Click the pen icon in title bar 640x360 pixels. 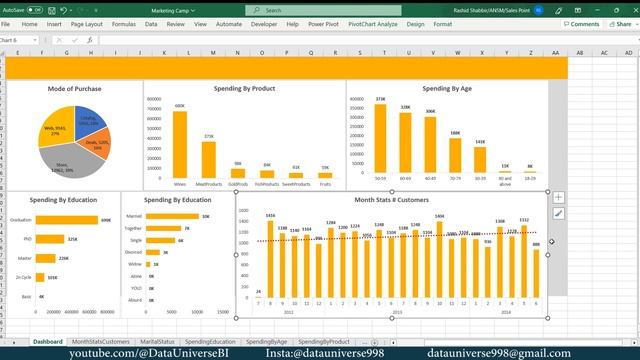(x=559, y=11)
